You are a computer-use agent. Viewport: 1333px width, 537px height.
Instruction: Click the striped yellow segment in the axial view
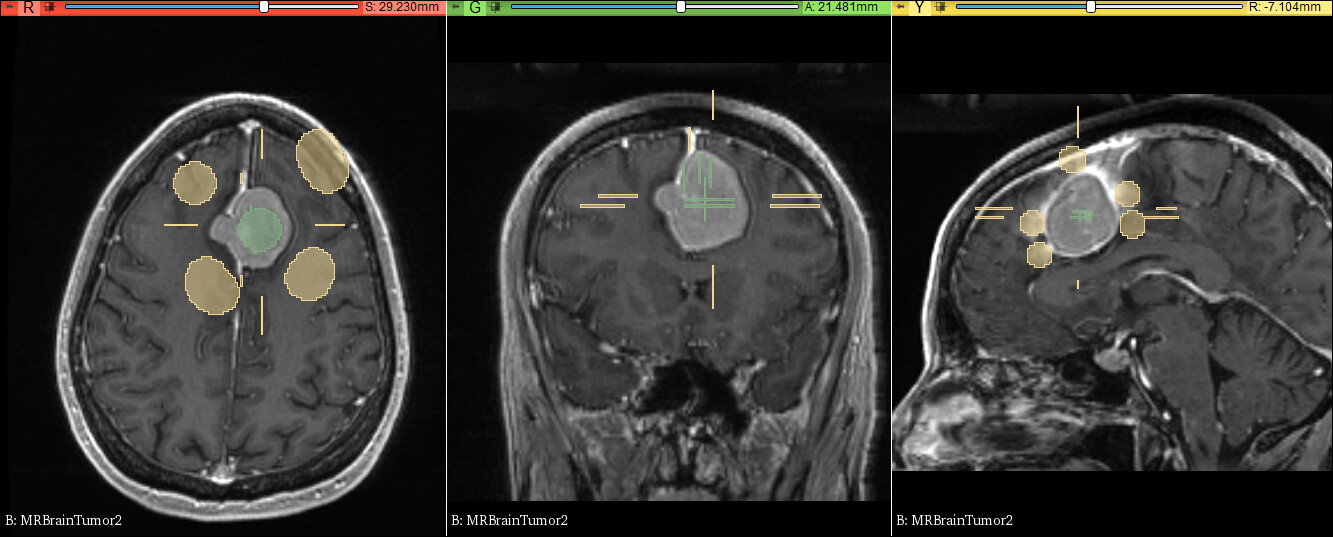click(x=323, y=160)
